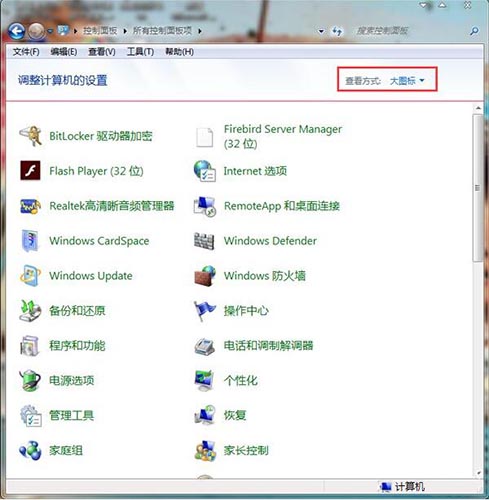Click the 调整计算机的设置 heading
The height and width of the screenshot is (500, 489).
point(62,80)
